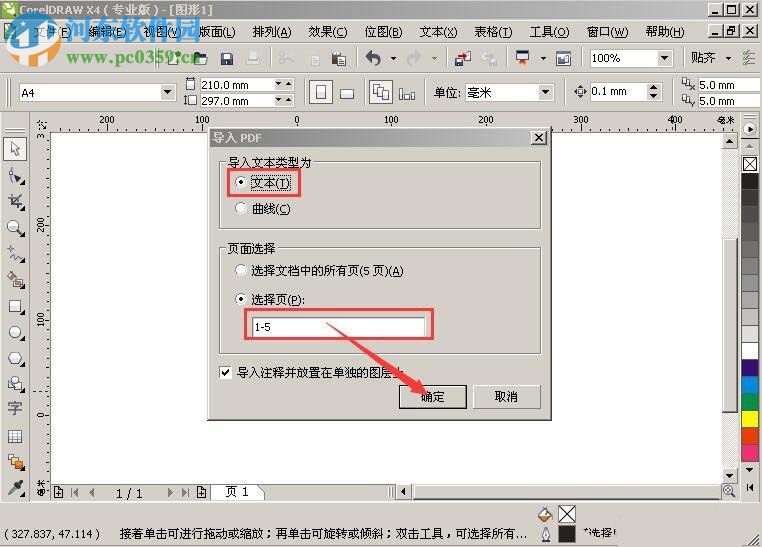This screenshot has height=547, width=762.
Task: Toggle 导入注释 checkbox
Action: click(x=225, y=373)
